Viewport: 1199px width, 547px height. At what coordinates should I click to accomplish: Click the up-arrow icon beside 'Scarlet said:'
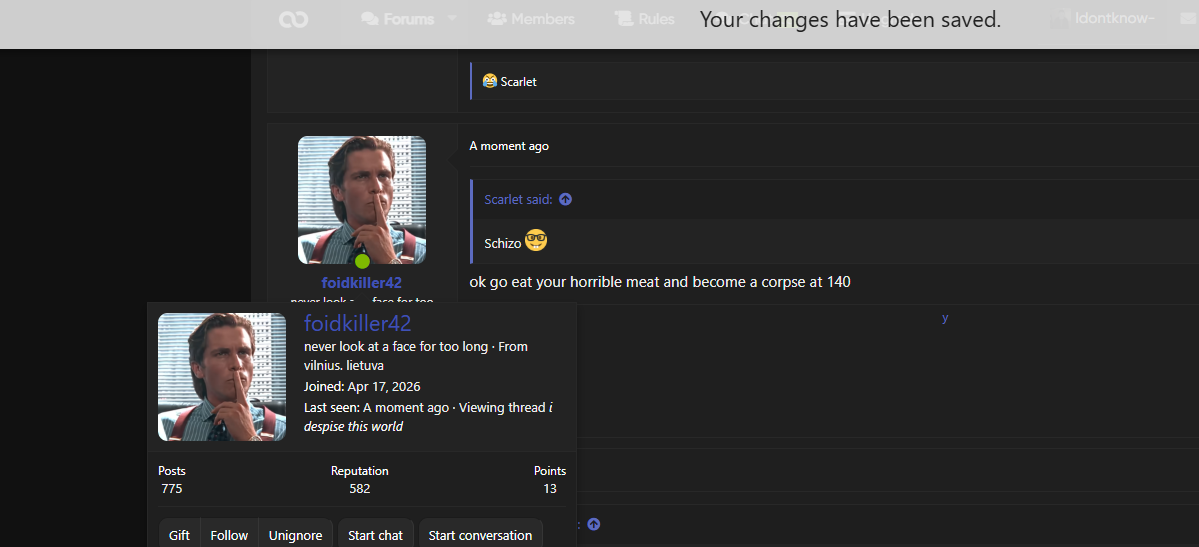point(566,200)
